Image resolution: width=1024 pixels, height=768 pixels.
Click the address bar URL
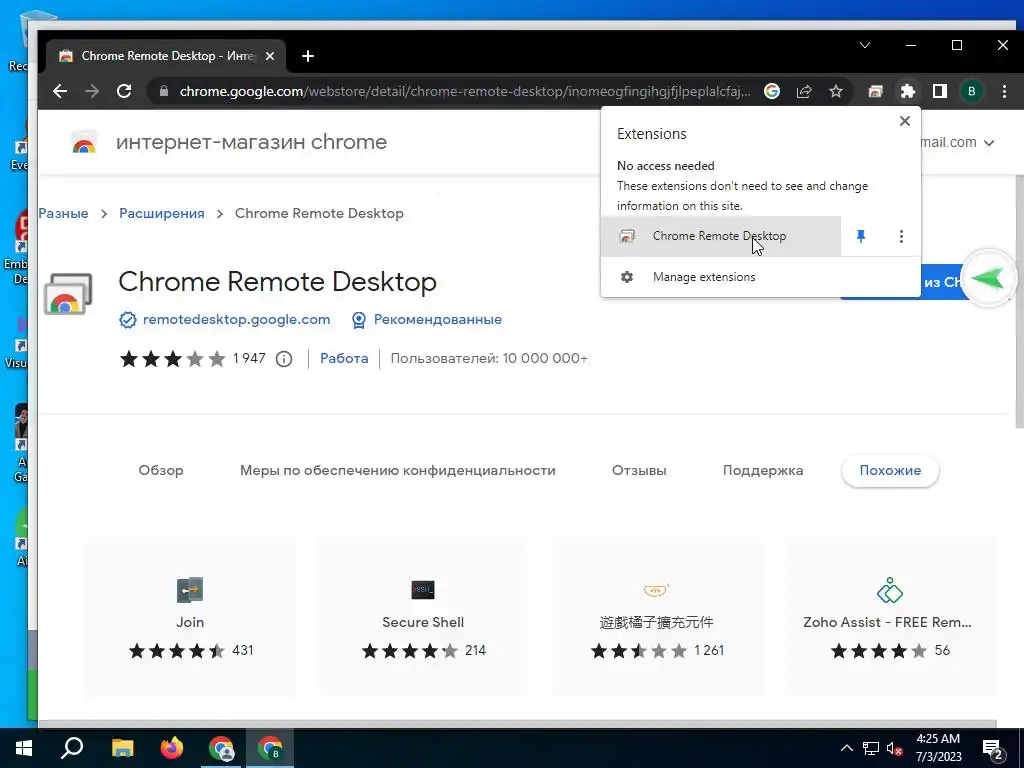[465, 91]
